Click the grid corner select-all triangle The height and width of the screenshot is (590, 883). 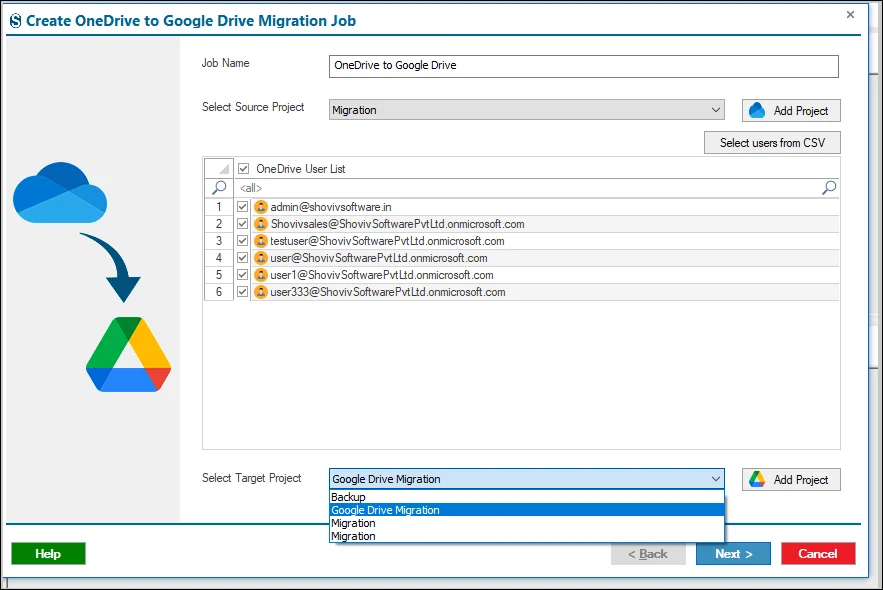pos(219,168)
